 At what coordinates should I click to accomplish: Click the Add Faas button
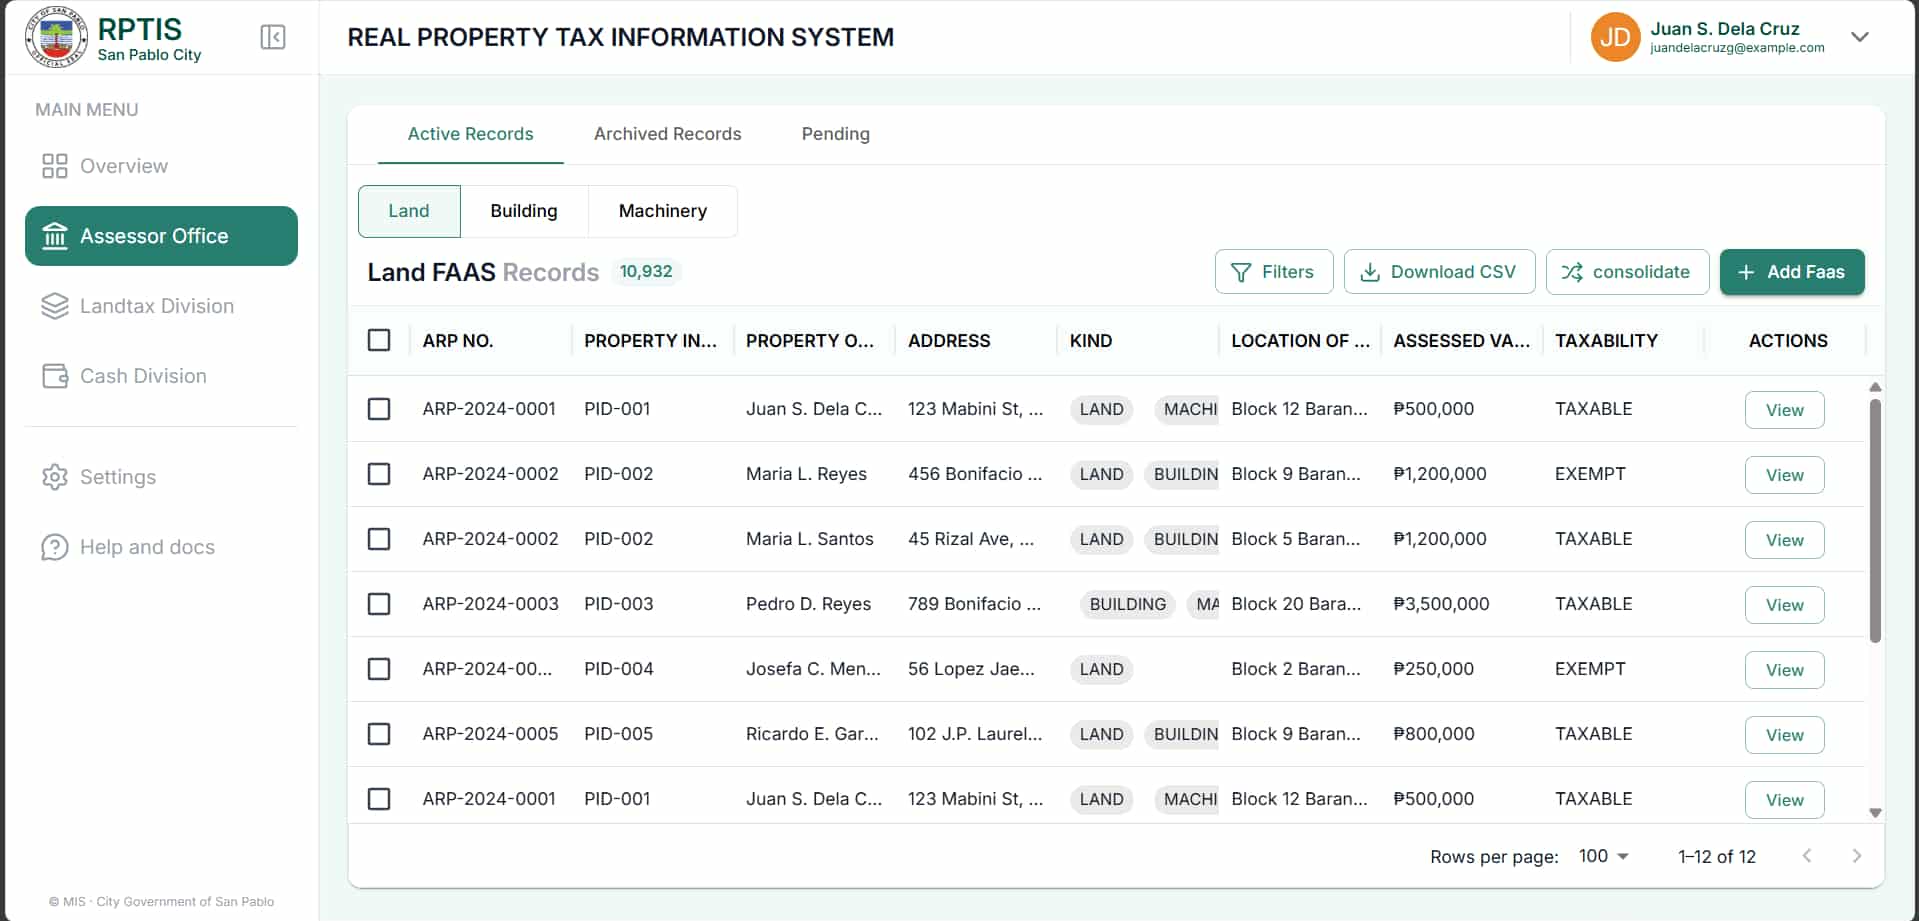[1791, 272]
